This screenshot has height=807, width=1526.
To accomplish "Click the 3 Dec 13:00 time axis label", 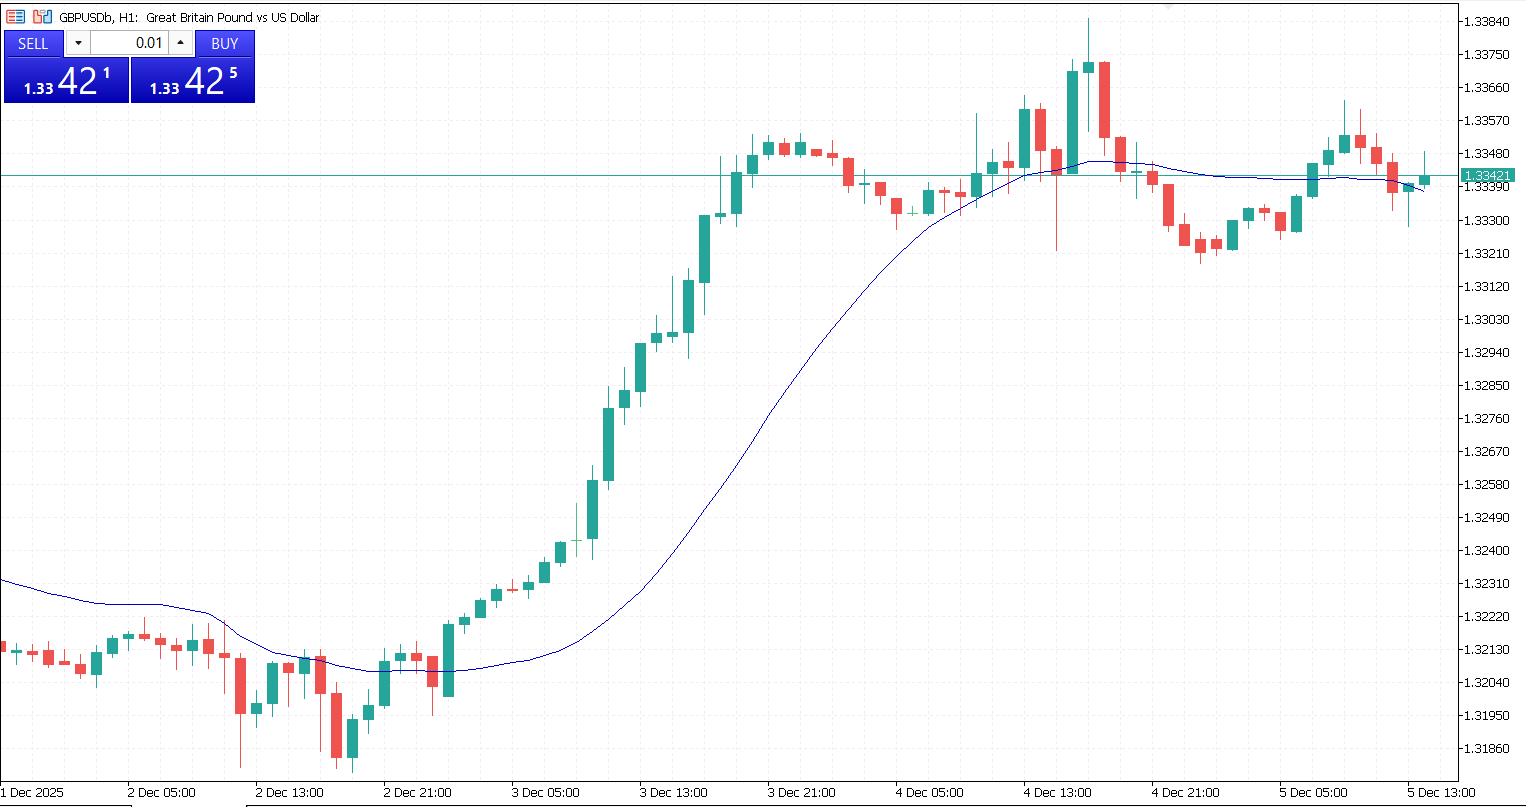I will [x=673, y=793].
